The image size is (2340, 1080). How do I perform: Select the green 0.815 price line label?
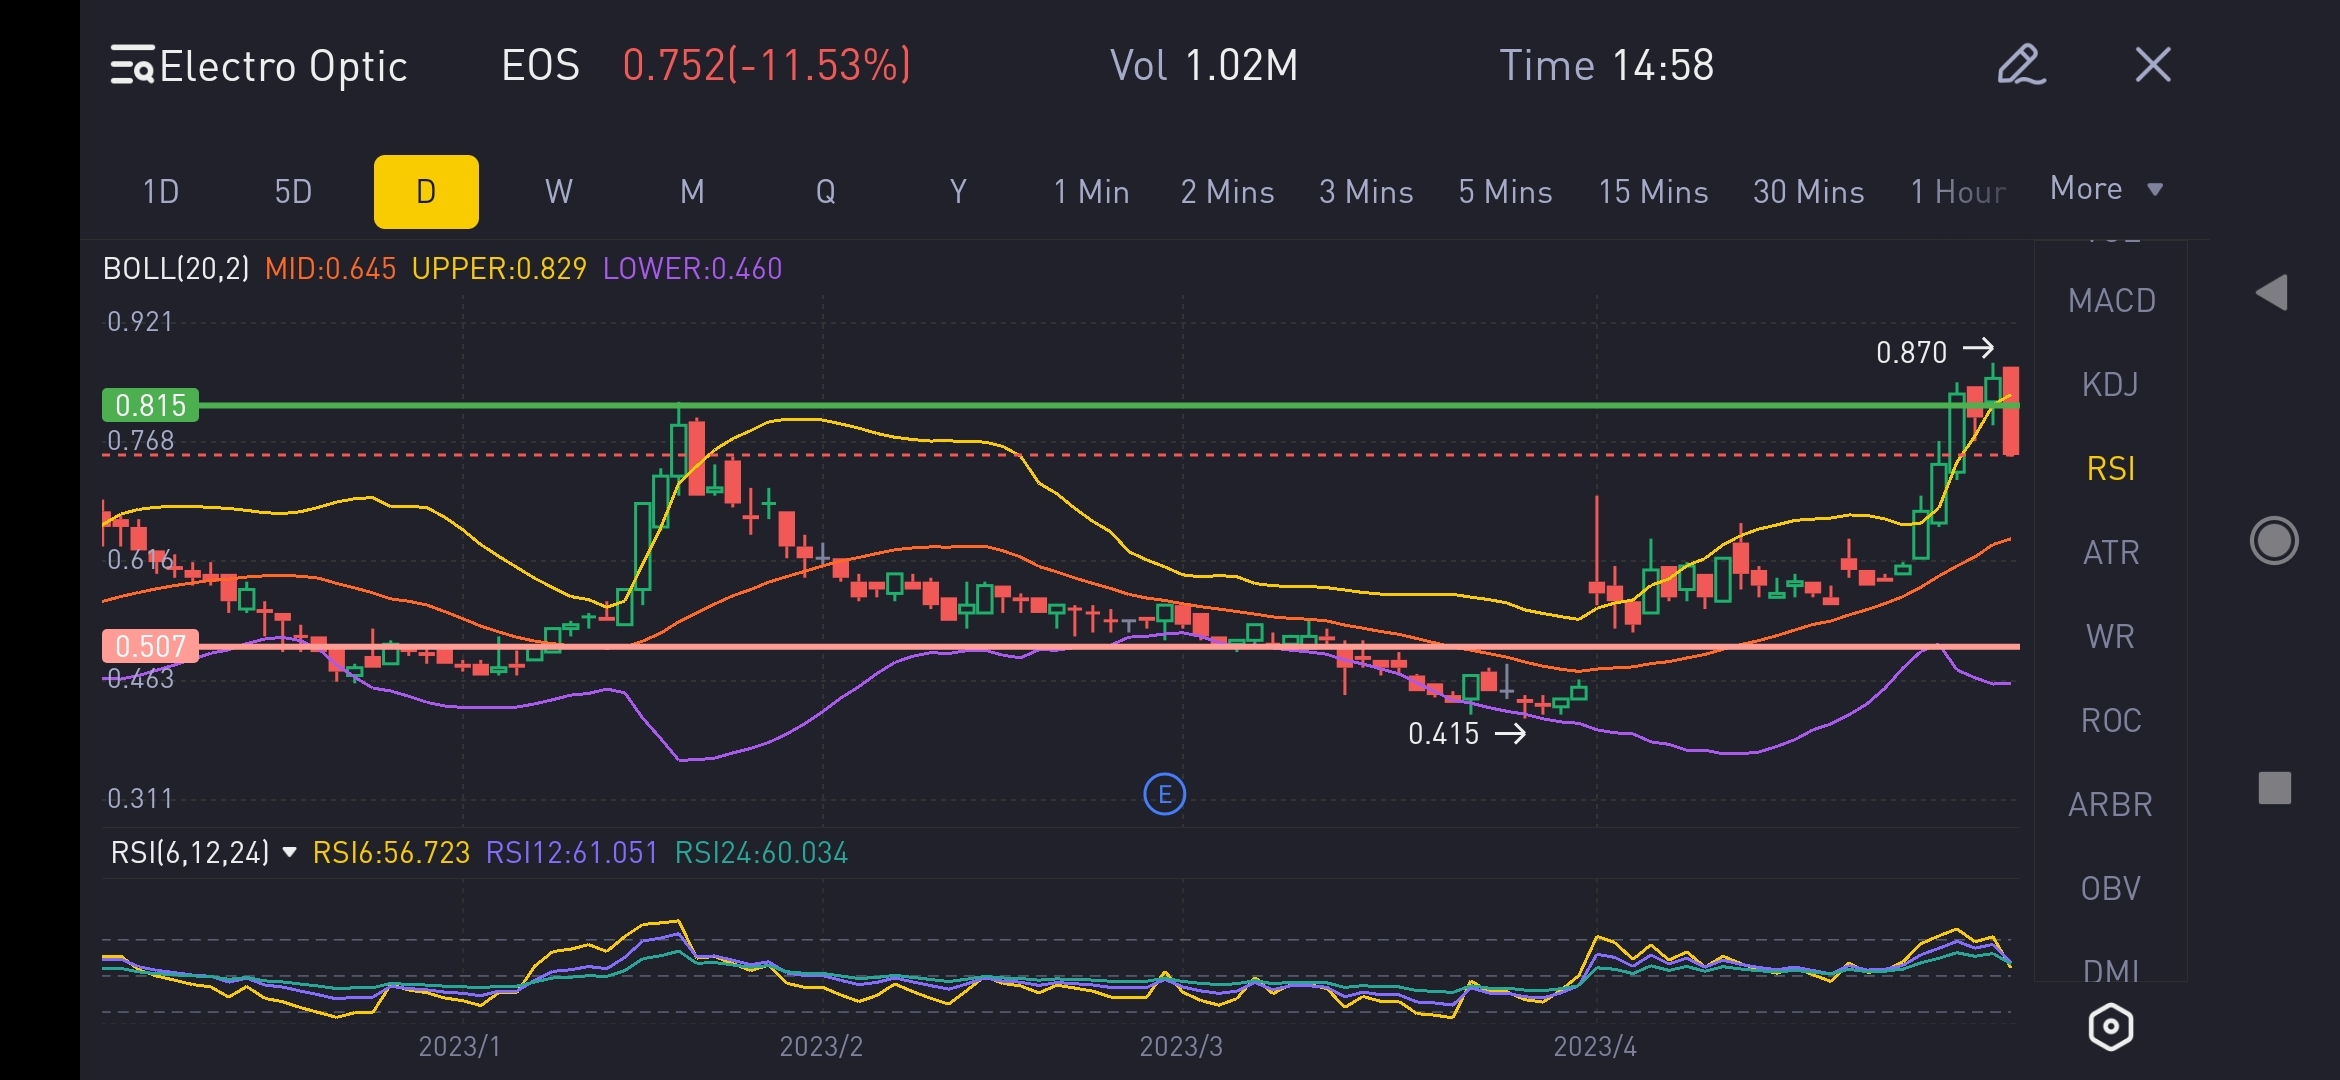tap(151, 405)
